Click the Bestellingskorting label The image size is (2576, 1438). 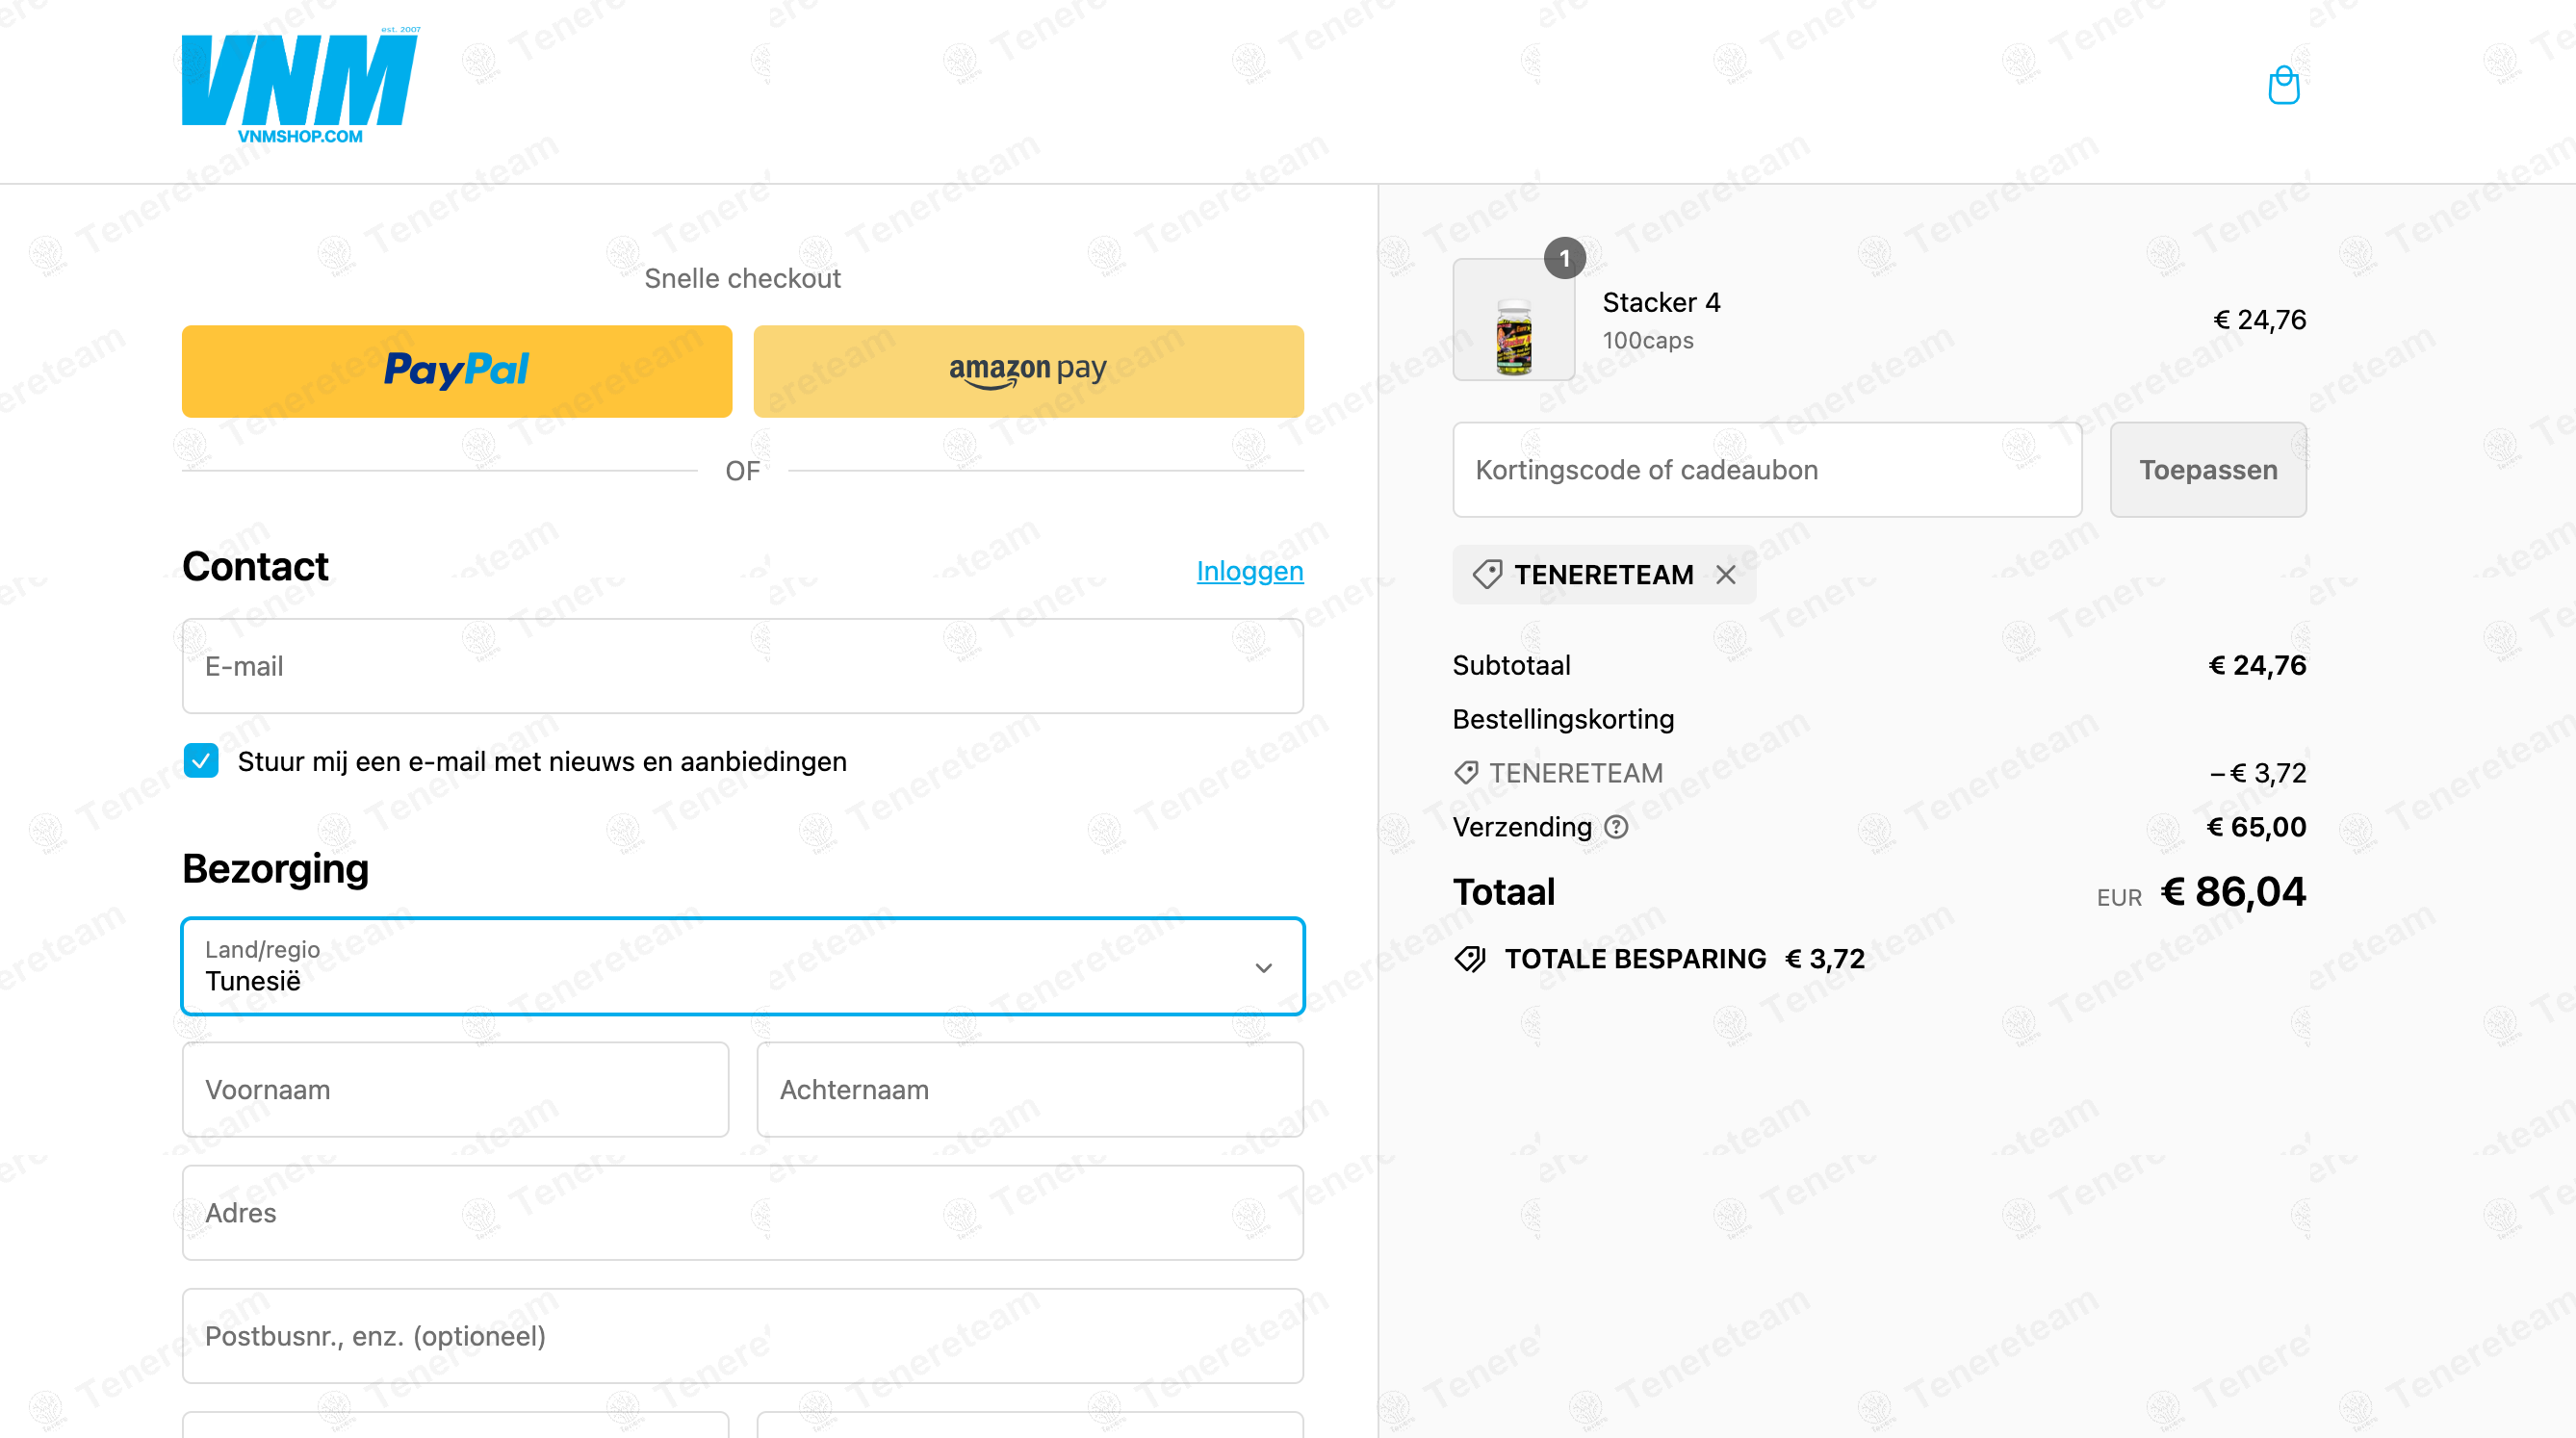[x=1563, y=719]
